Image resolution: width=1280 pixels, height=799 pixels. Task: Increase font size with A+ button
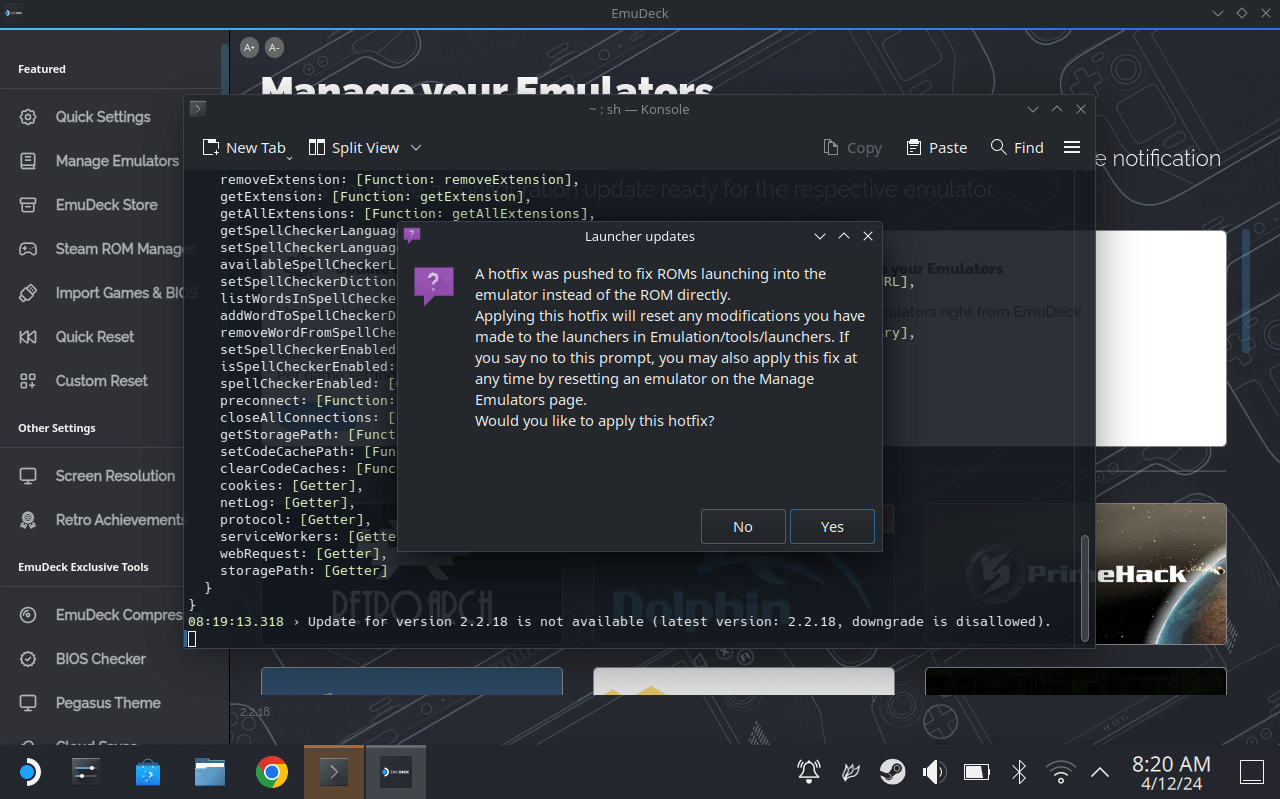point(249,47)
